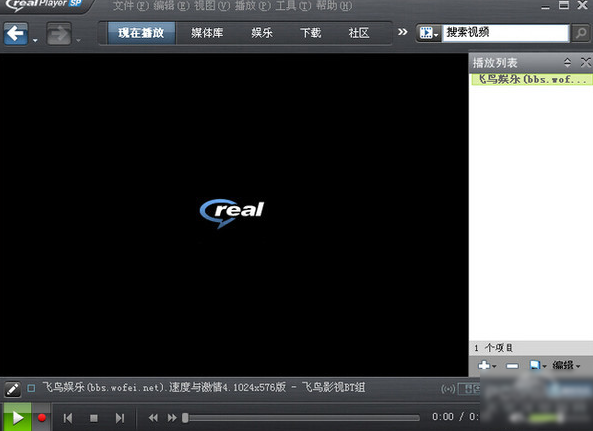The image size is (593, 431).
Task: Click the magnifier search button
Action: (581, 33)
